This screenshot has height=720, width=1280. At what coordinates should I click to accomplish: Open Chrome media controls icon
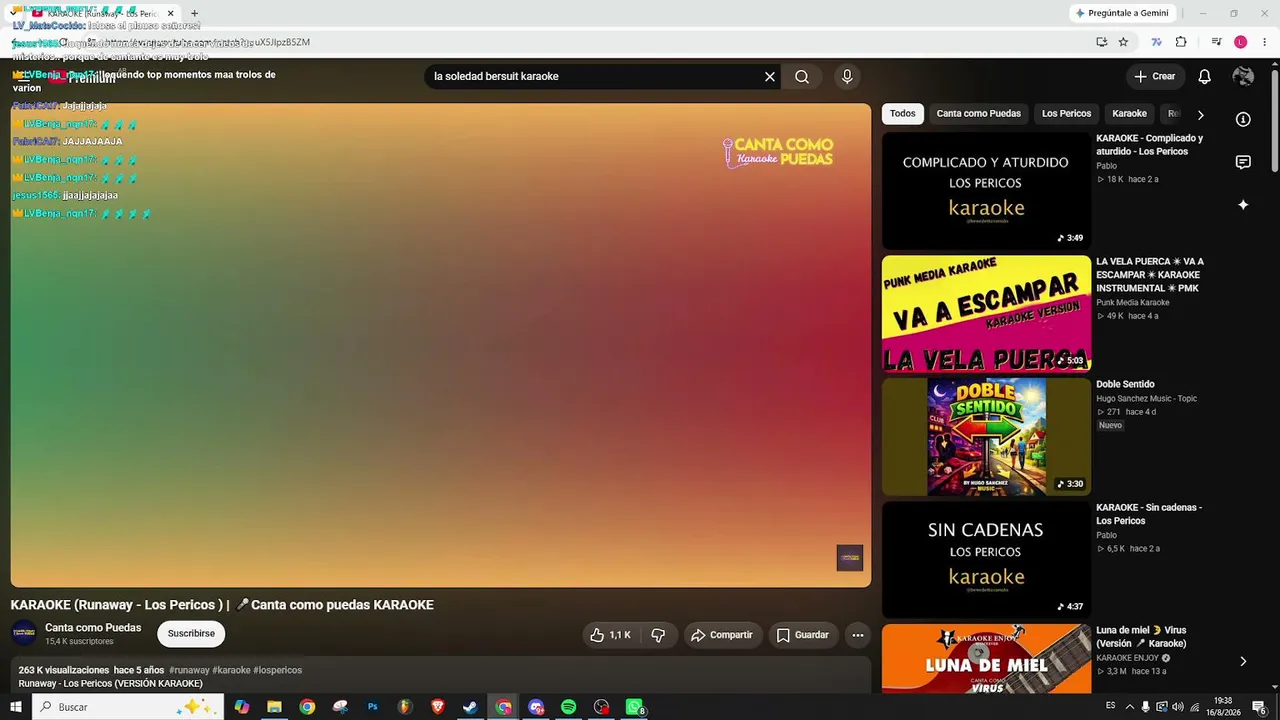(x=1216, y=42)
